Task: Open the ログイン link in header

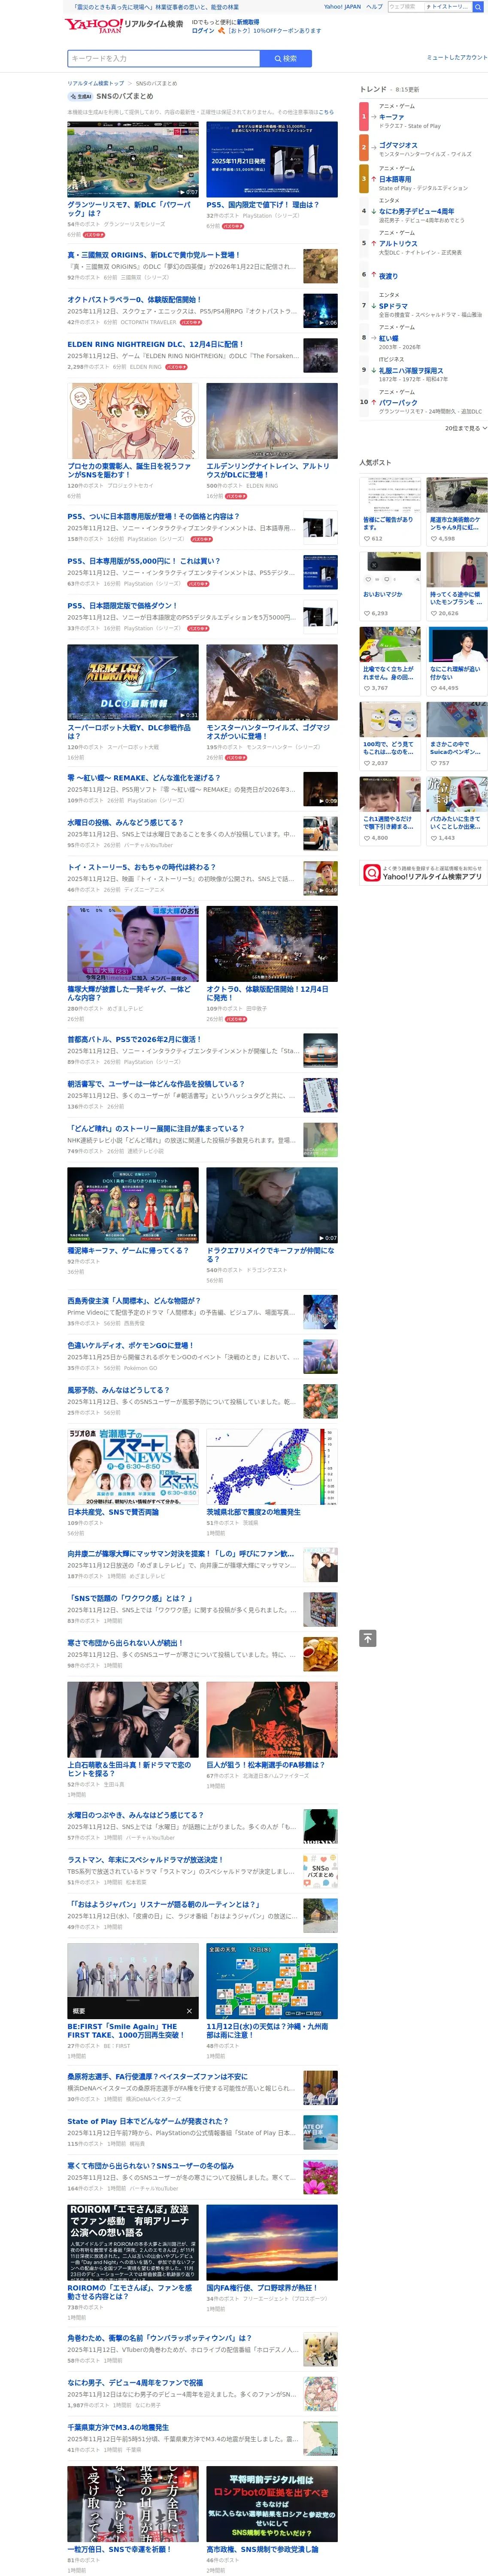Action: (x=203, y=30)
